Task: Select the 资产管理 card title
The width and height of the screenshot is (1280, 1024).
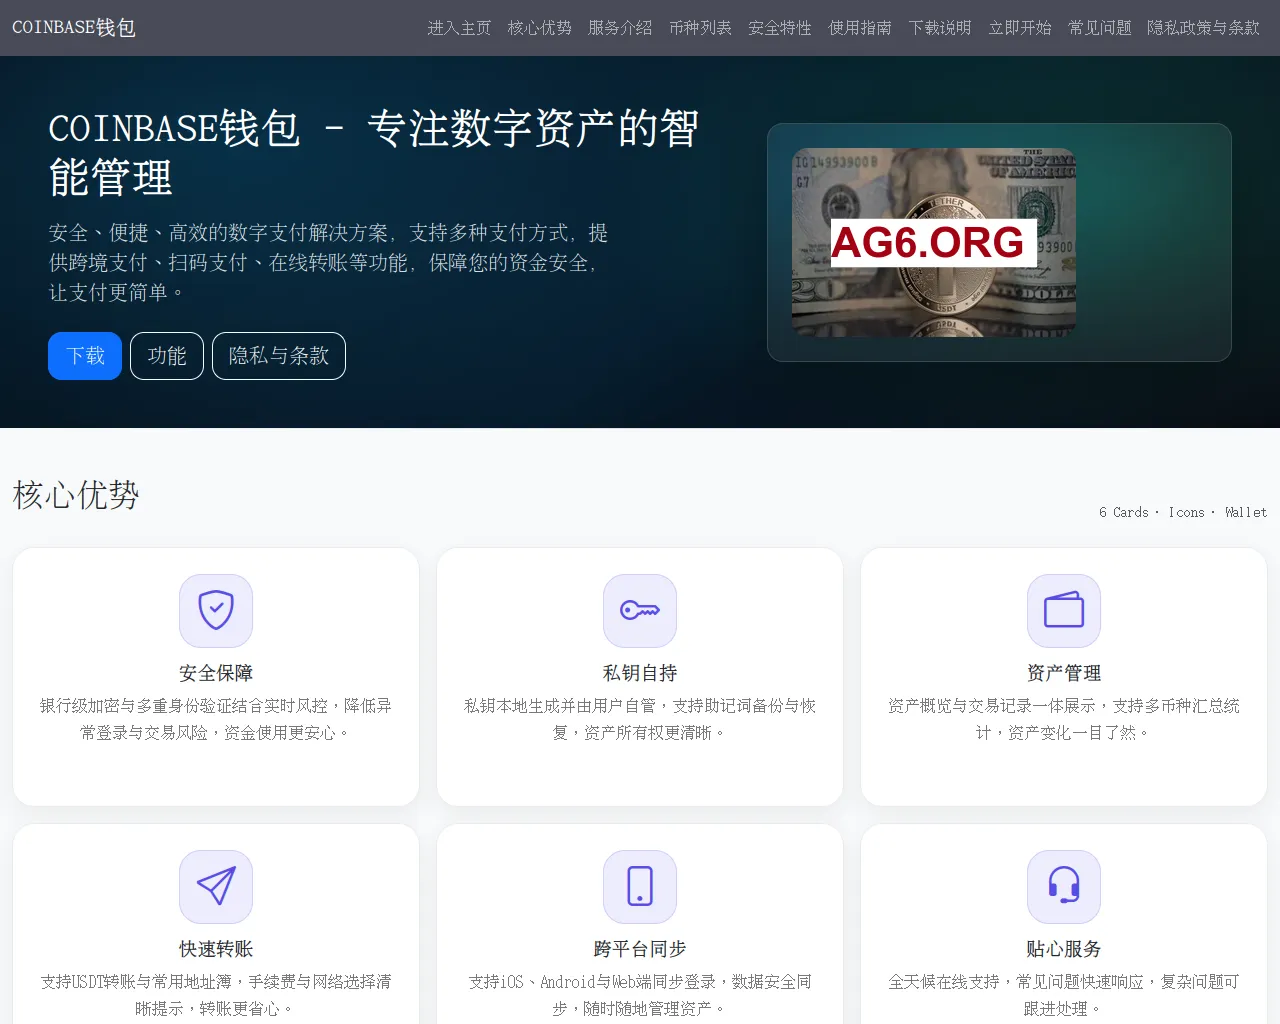Action: point(1064,673)
